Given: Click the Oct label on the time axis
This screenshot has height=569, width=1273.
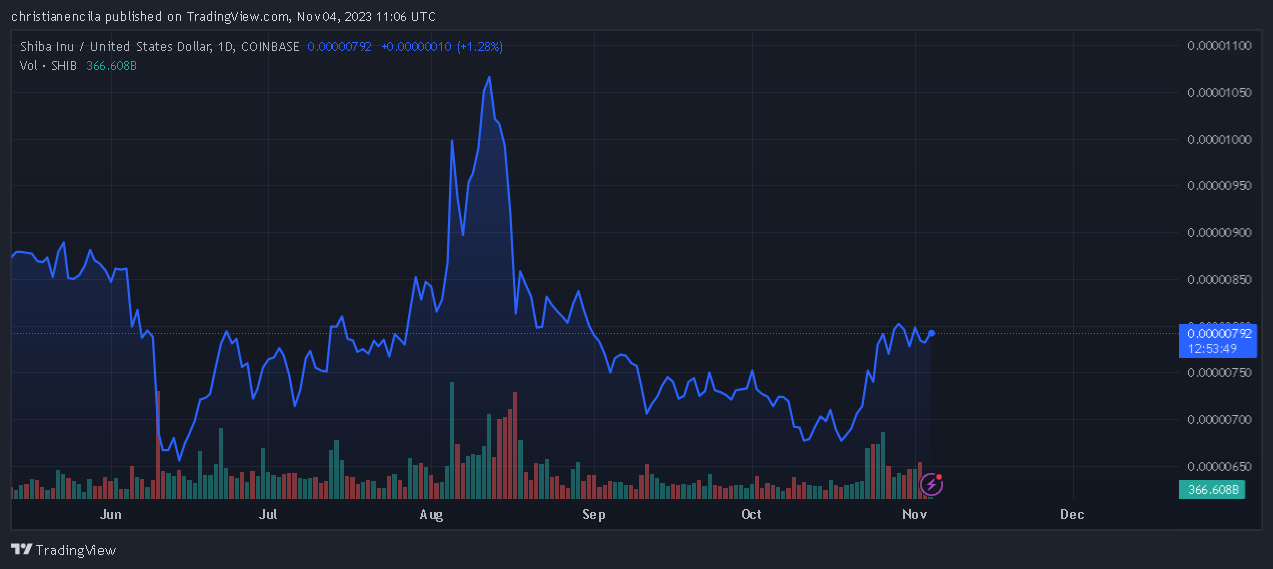Looking at the screenshot, I should point(751,515).
